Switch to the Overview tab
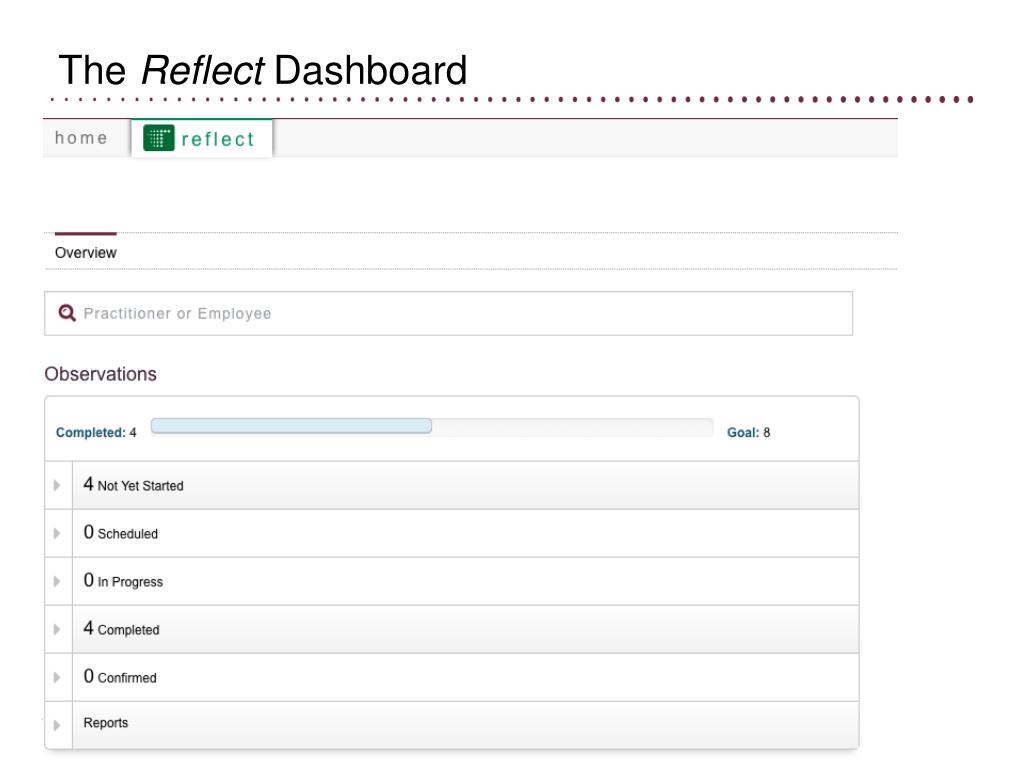The width and height of the screenshot is (1024, 768). (x=86, y=253)
